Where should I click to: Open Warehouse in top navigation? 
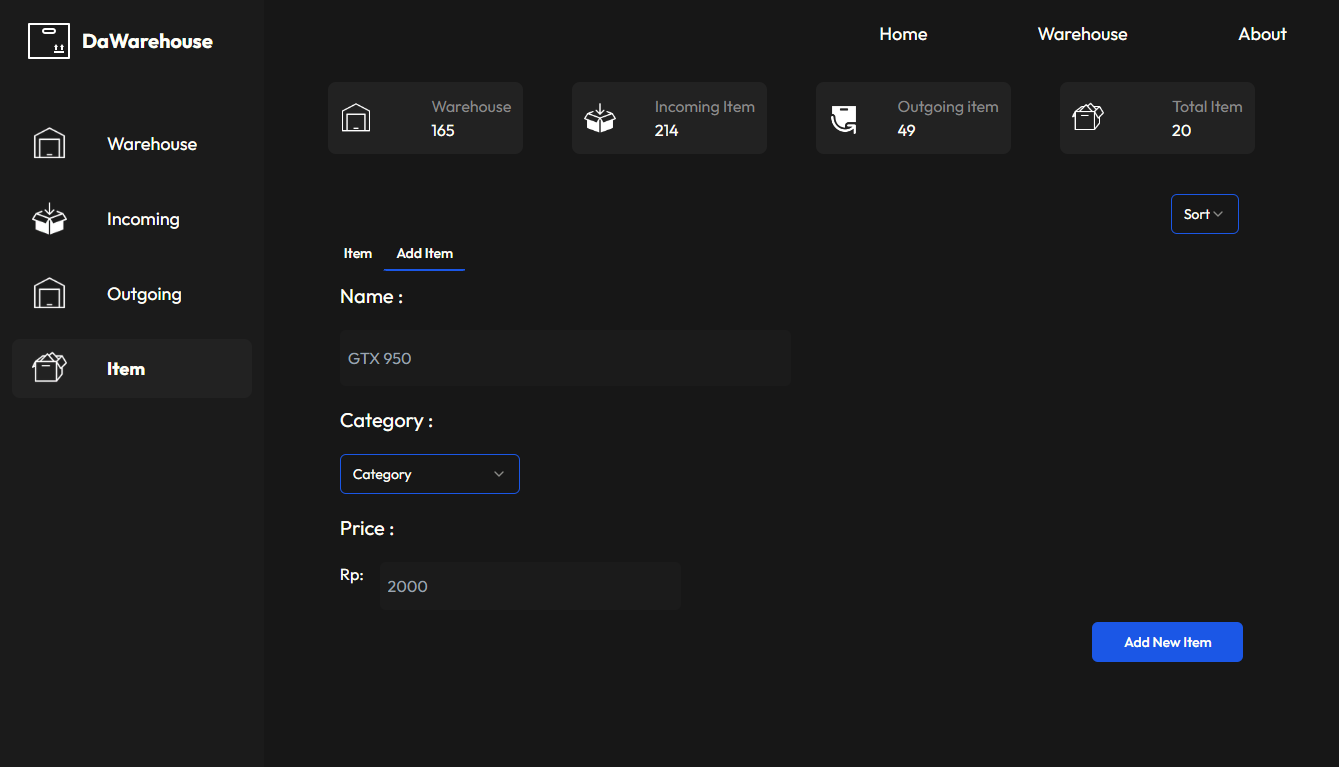1082,34
